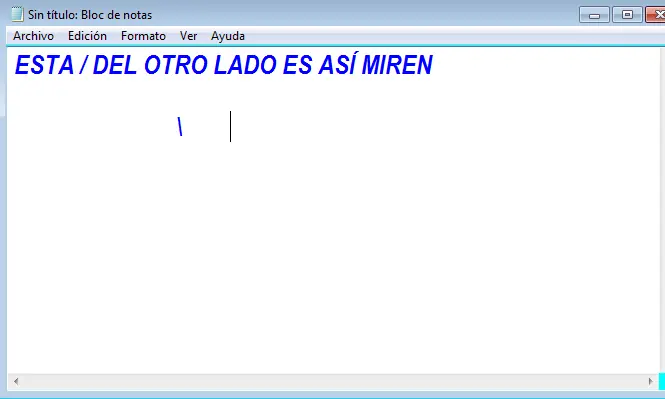Close the Bloc de notas window
The image size is (665, 399).
pos(656,15)
